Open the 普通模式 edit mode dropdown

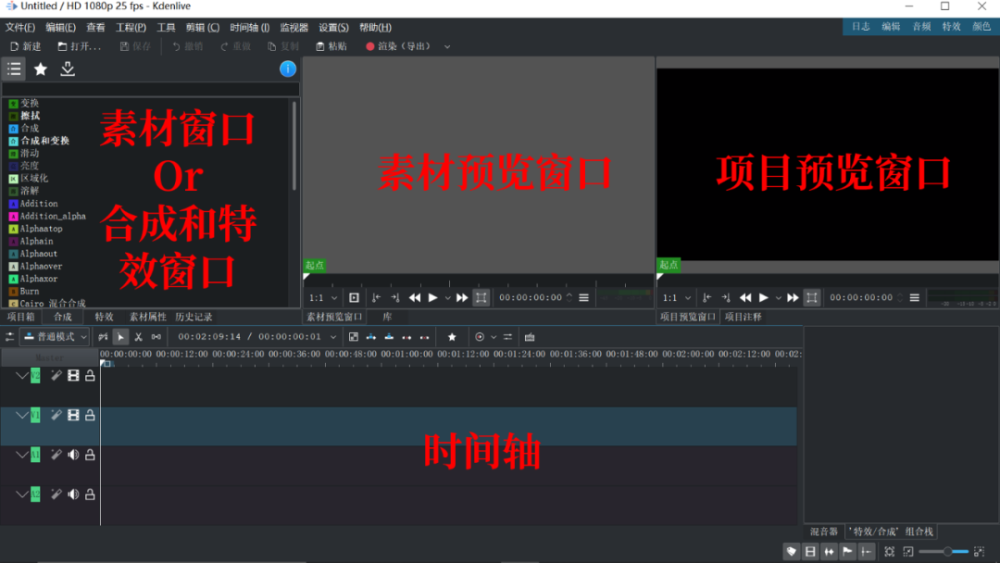pos(55,337)
